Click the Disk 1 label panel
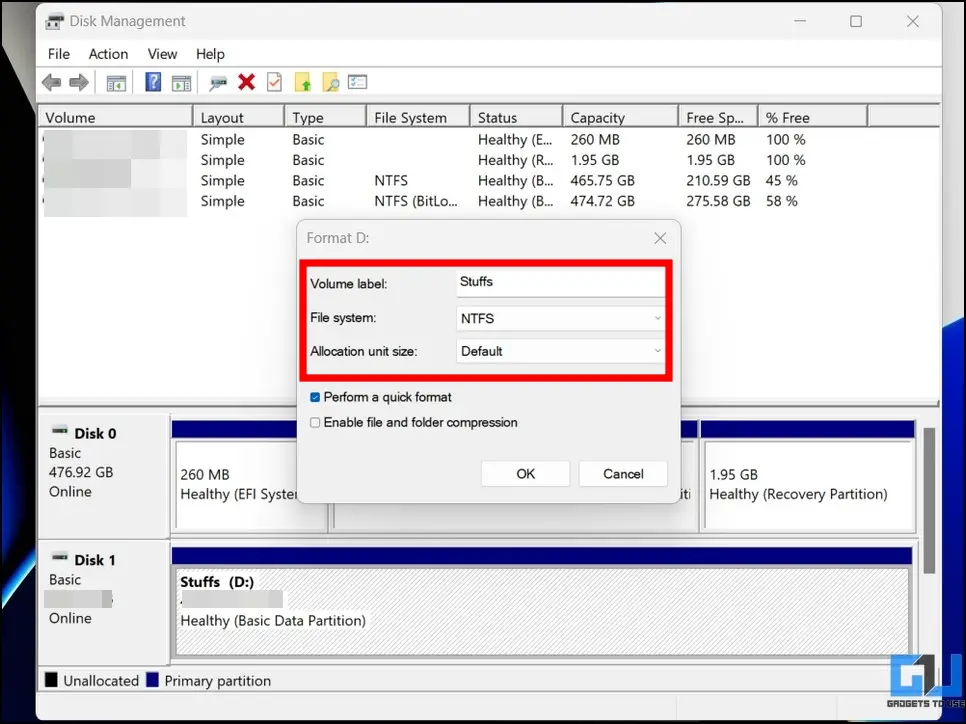This screenshot has width=966, height=724. [104, 602]
